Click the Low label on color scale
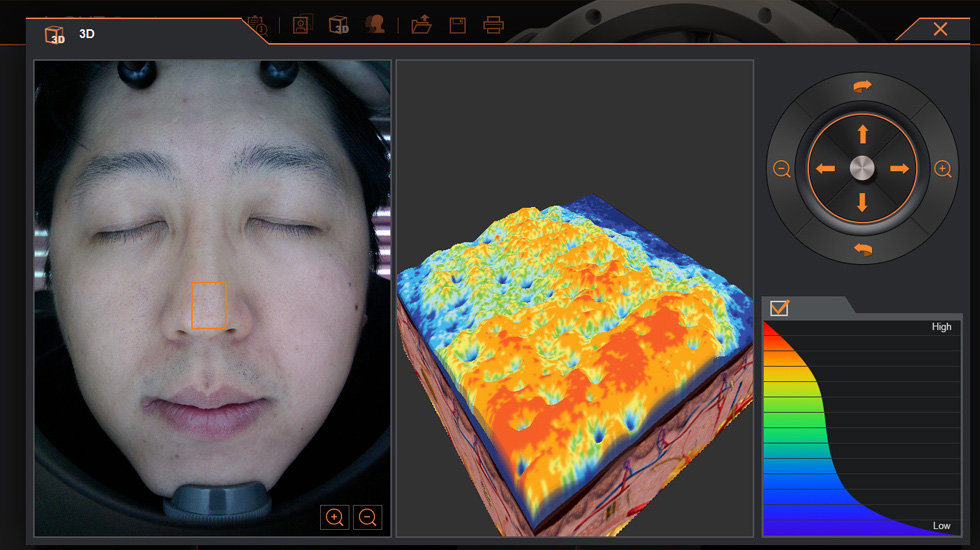Viewport: 980px width, 550px height. pos(941,526)
